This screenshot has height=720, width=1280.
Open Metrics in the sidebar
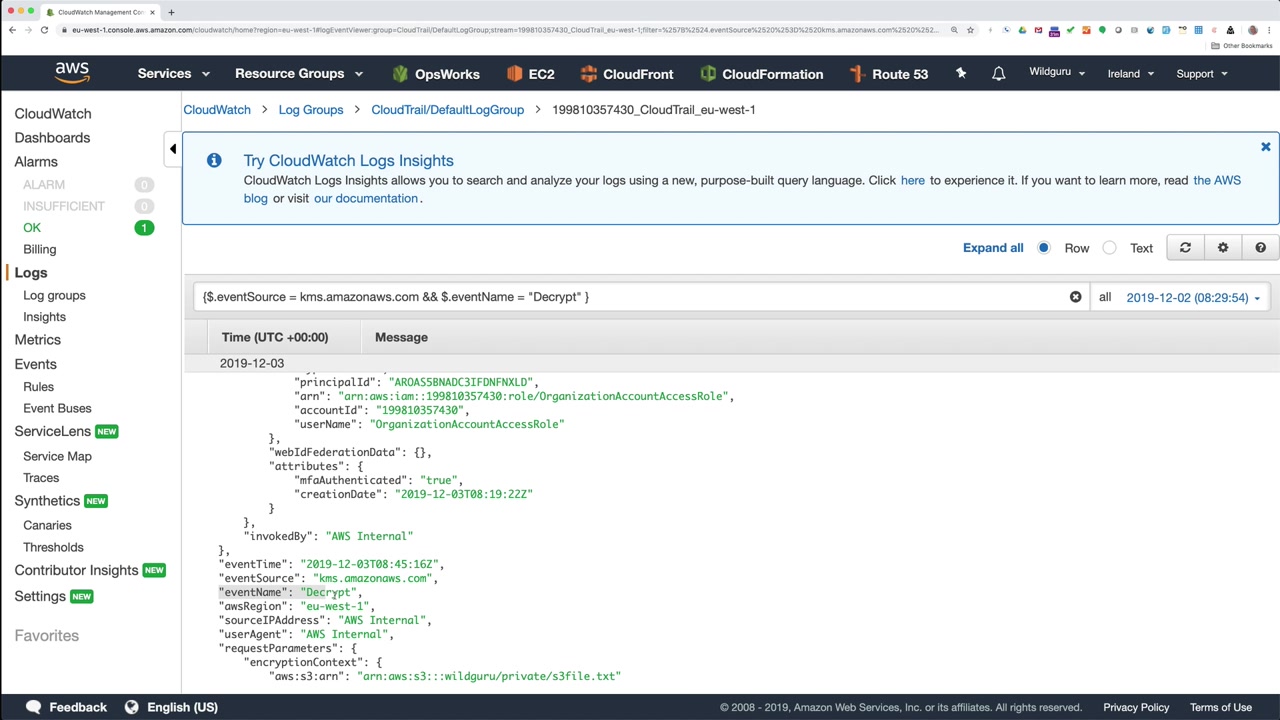click(37, 340)
